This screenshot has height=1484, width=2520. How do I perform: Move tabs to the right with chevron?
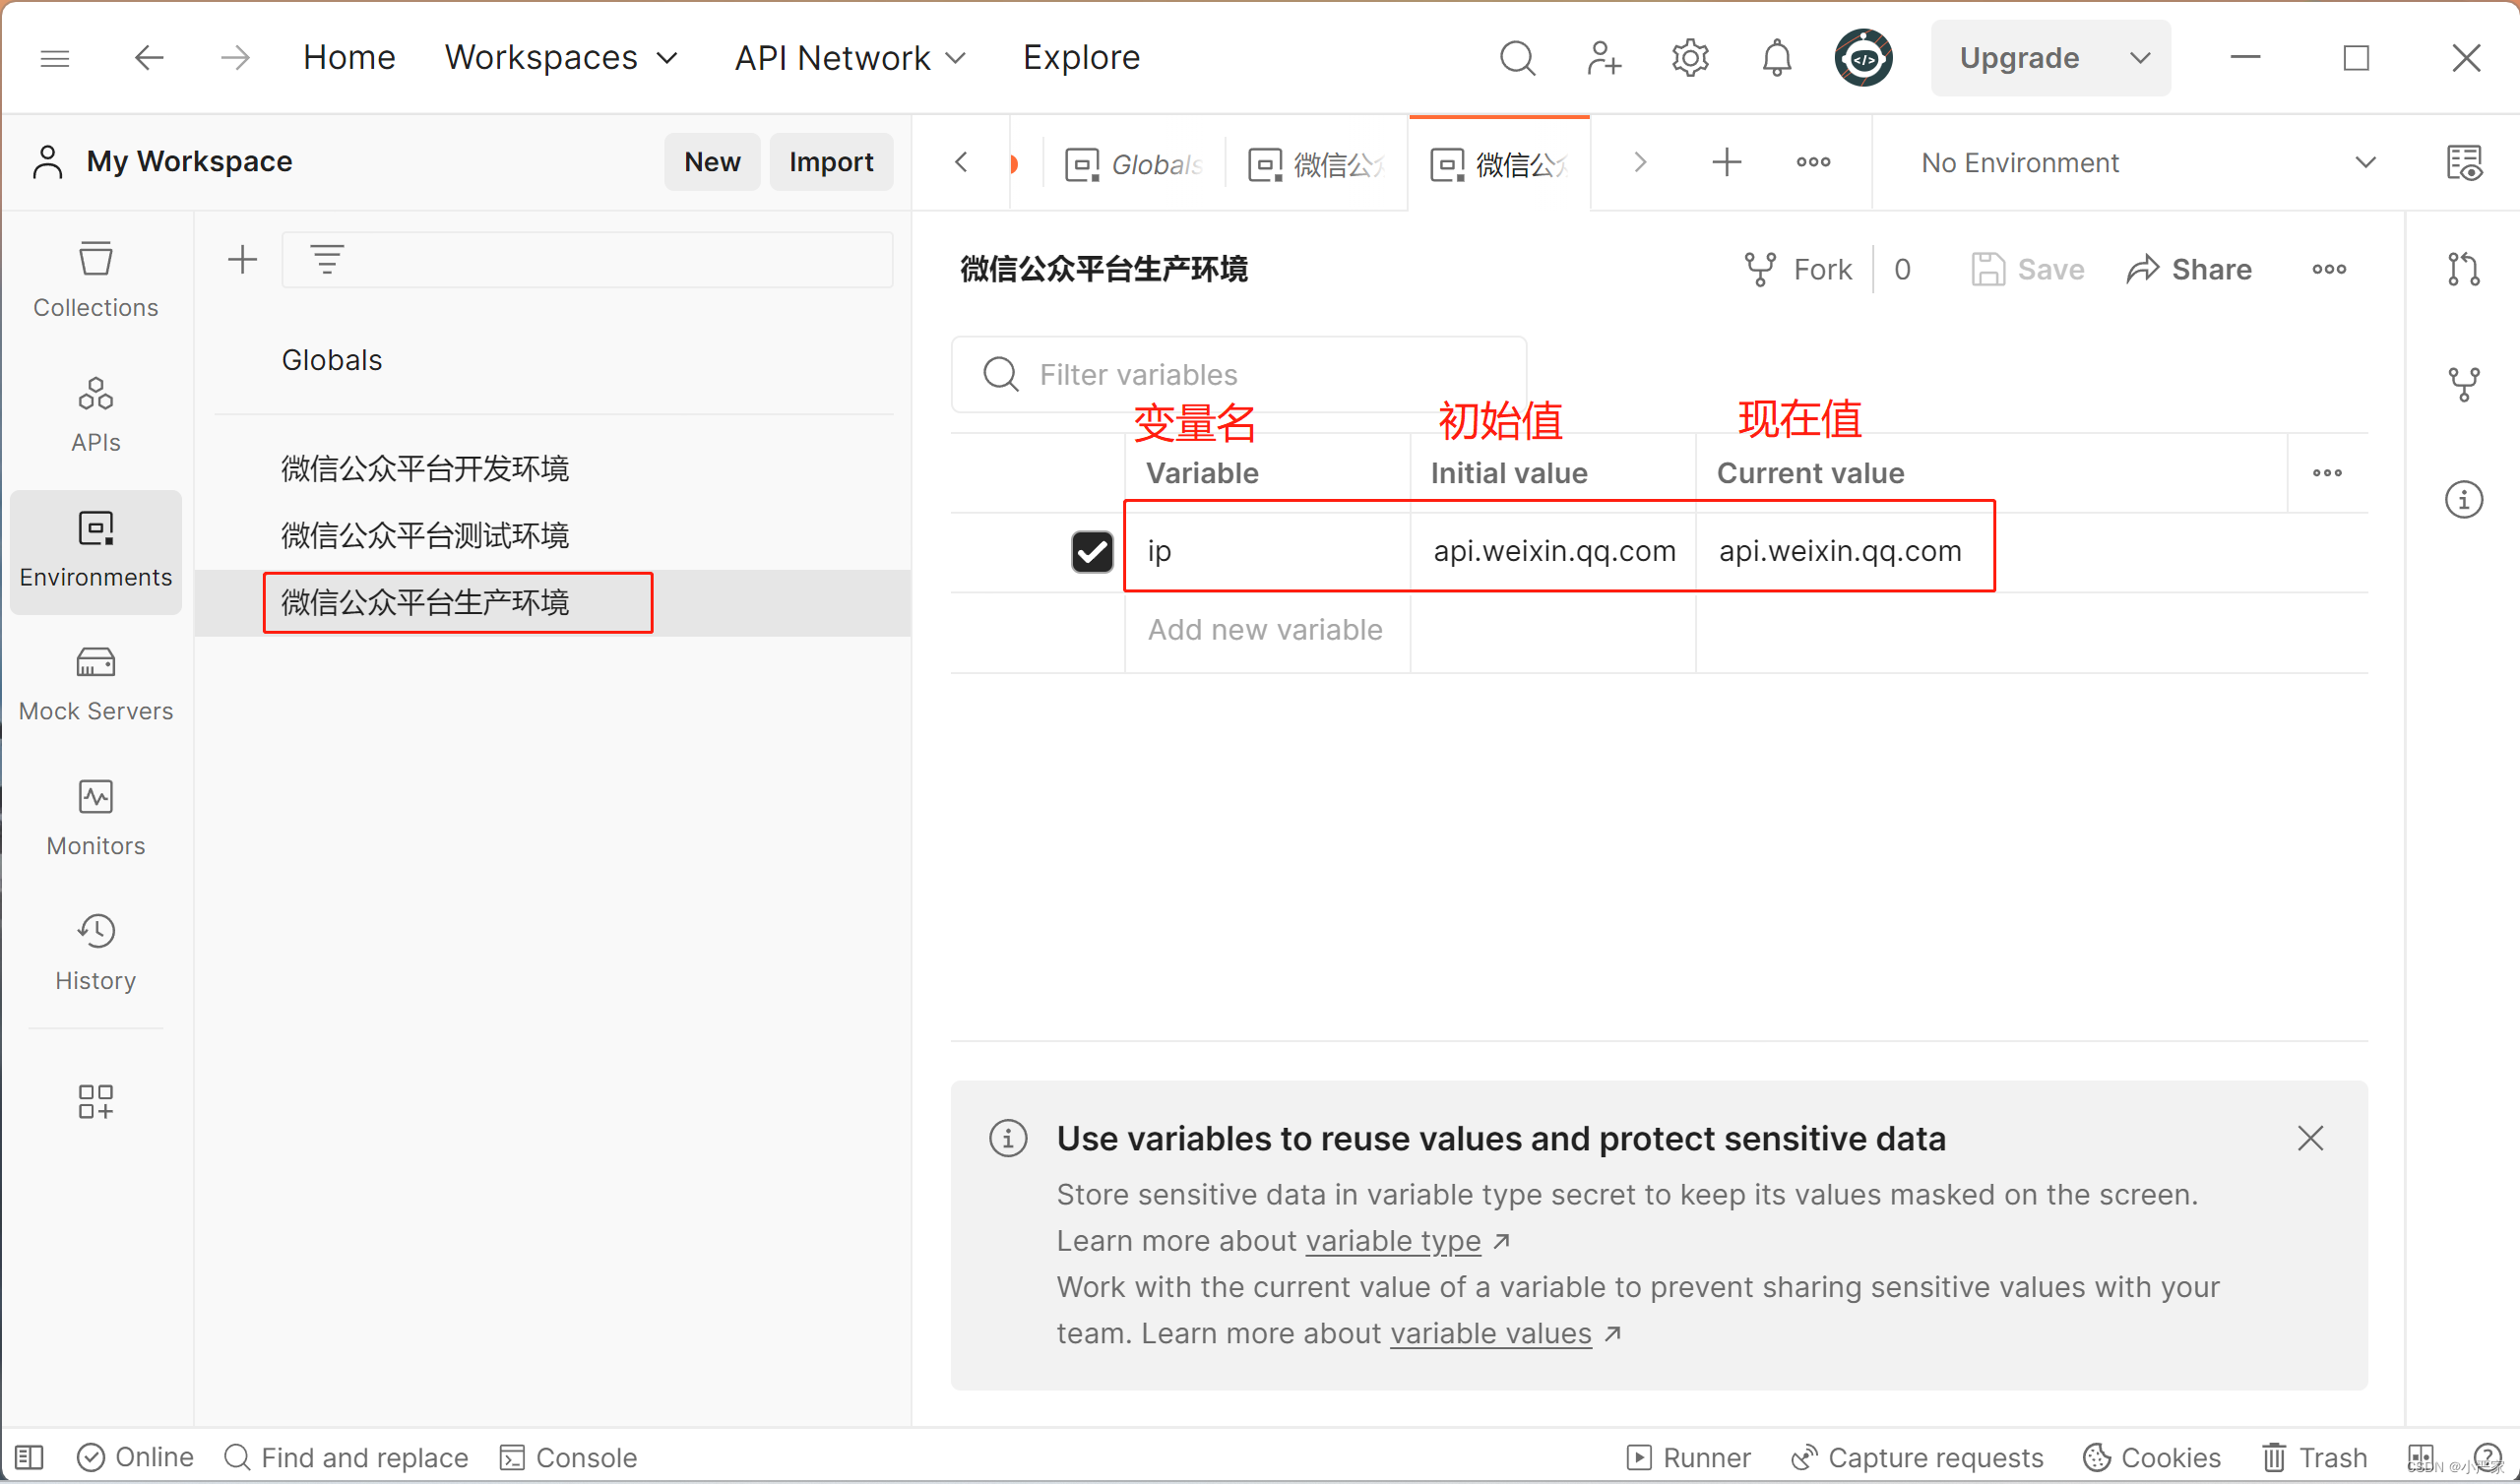[x=1639, y=162]
